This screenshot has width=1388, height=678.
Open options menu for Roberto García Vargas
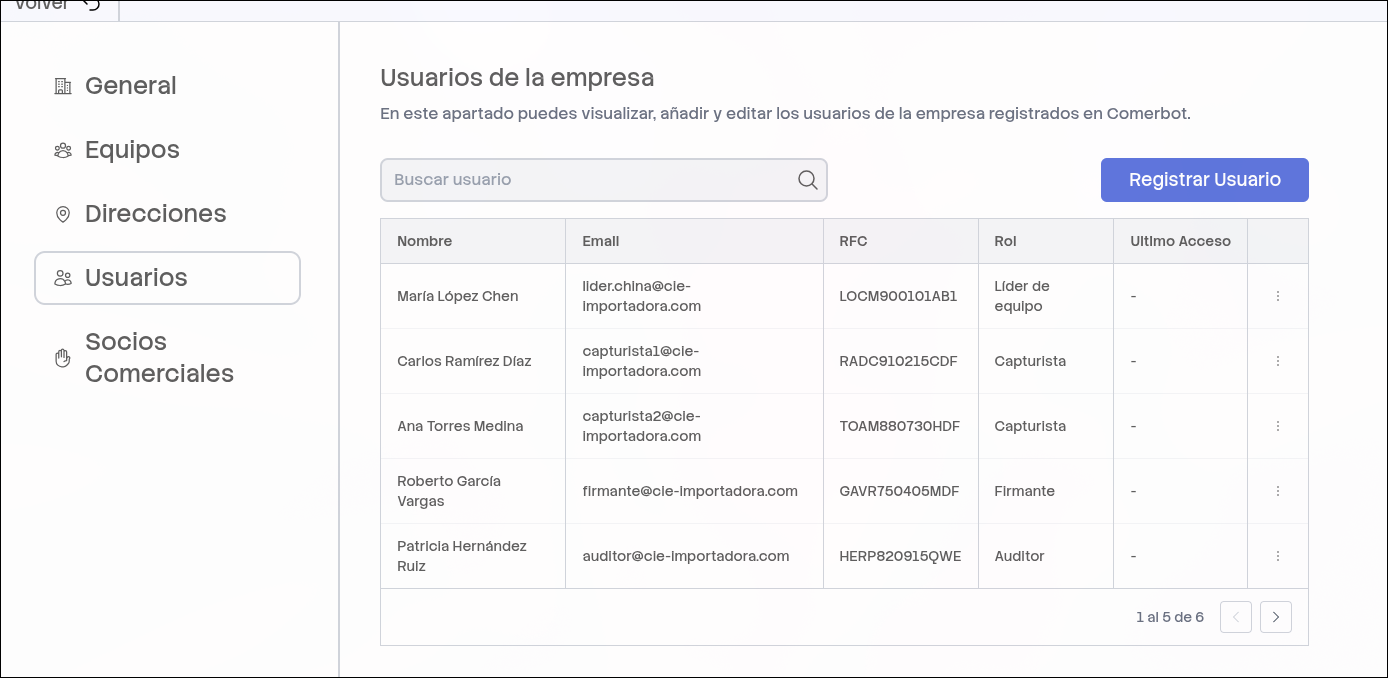(1278, 491)
